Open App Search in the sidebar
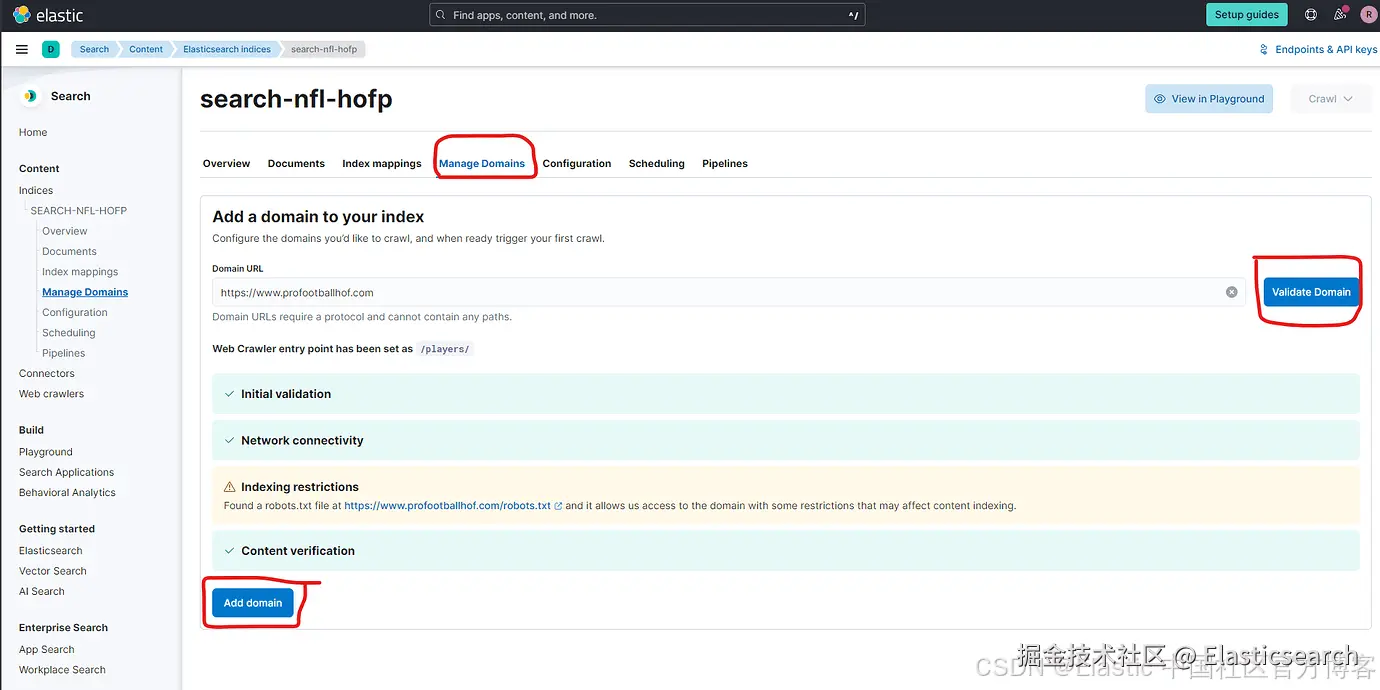Screen dimensions: 1380x690 [47, 650]
